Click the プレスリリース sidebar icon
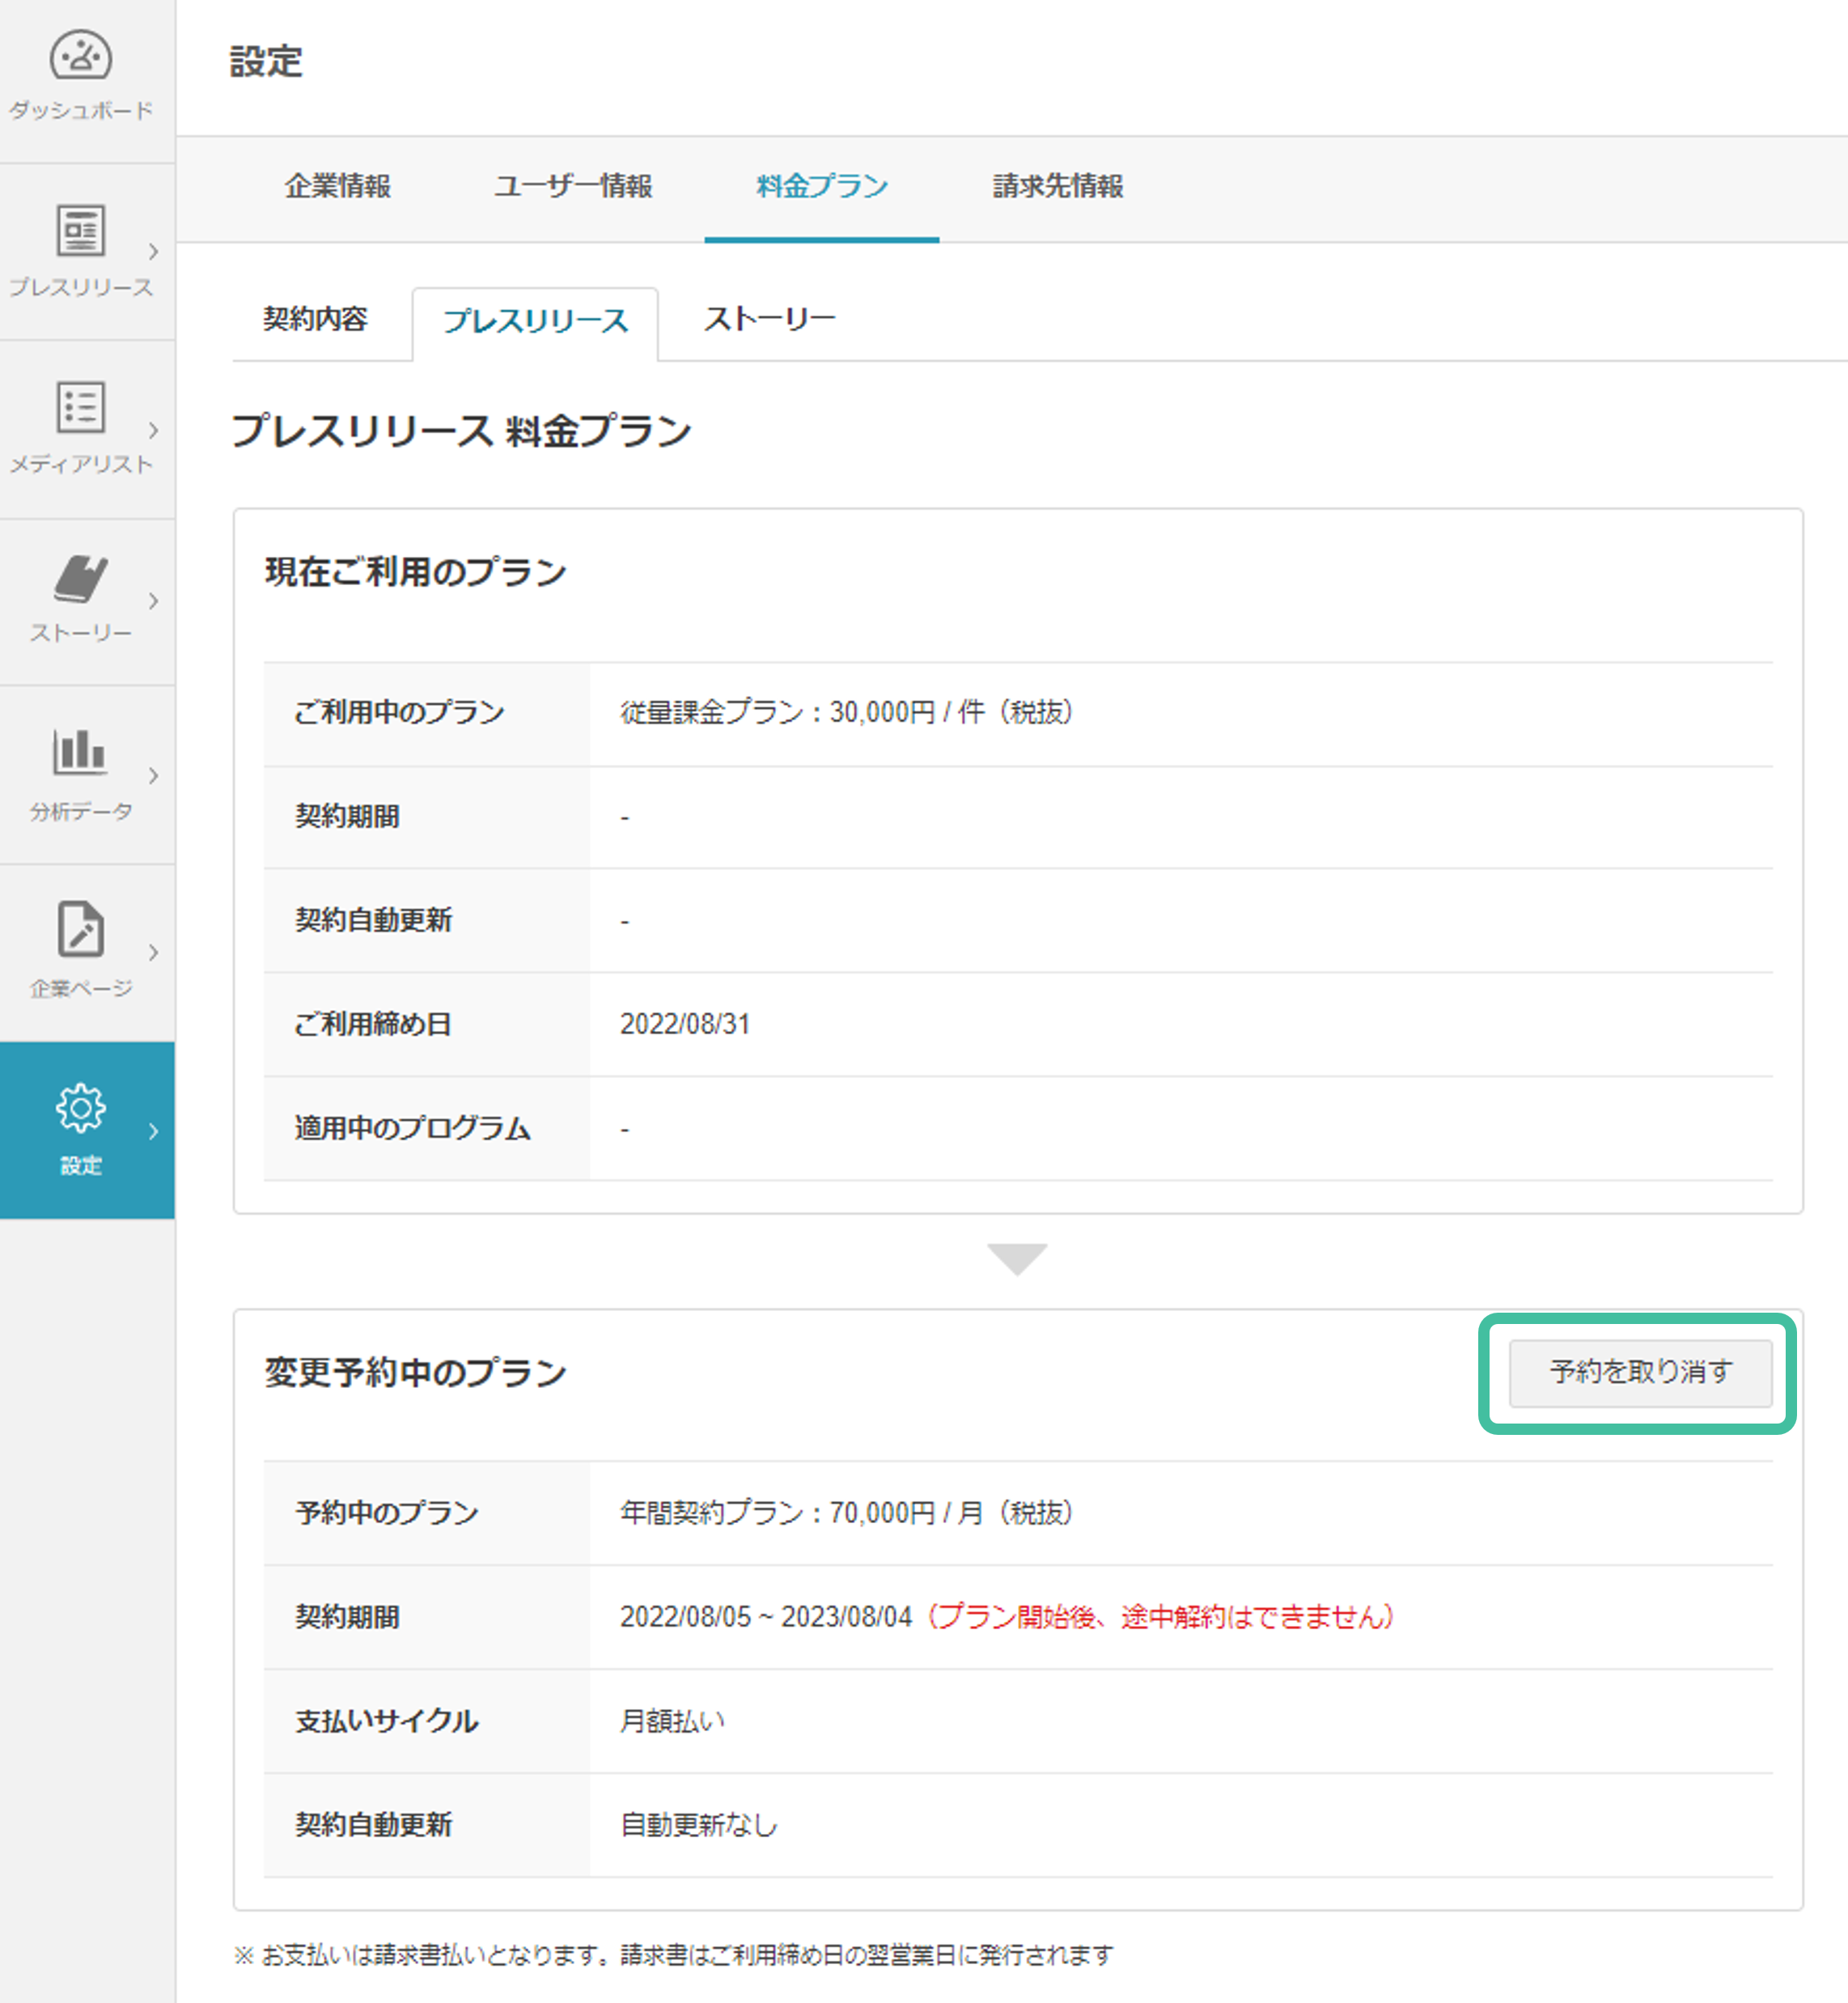 point(80,230)
